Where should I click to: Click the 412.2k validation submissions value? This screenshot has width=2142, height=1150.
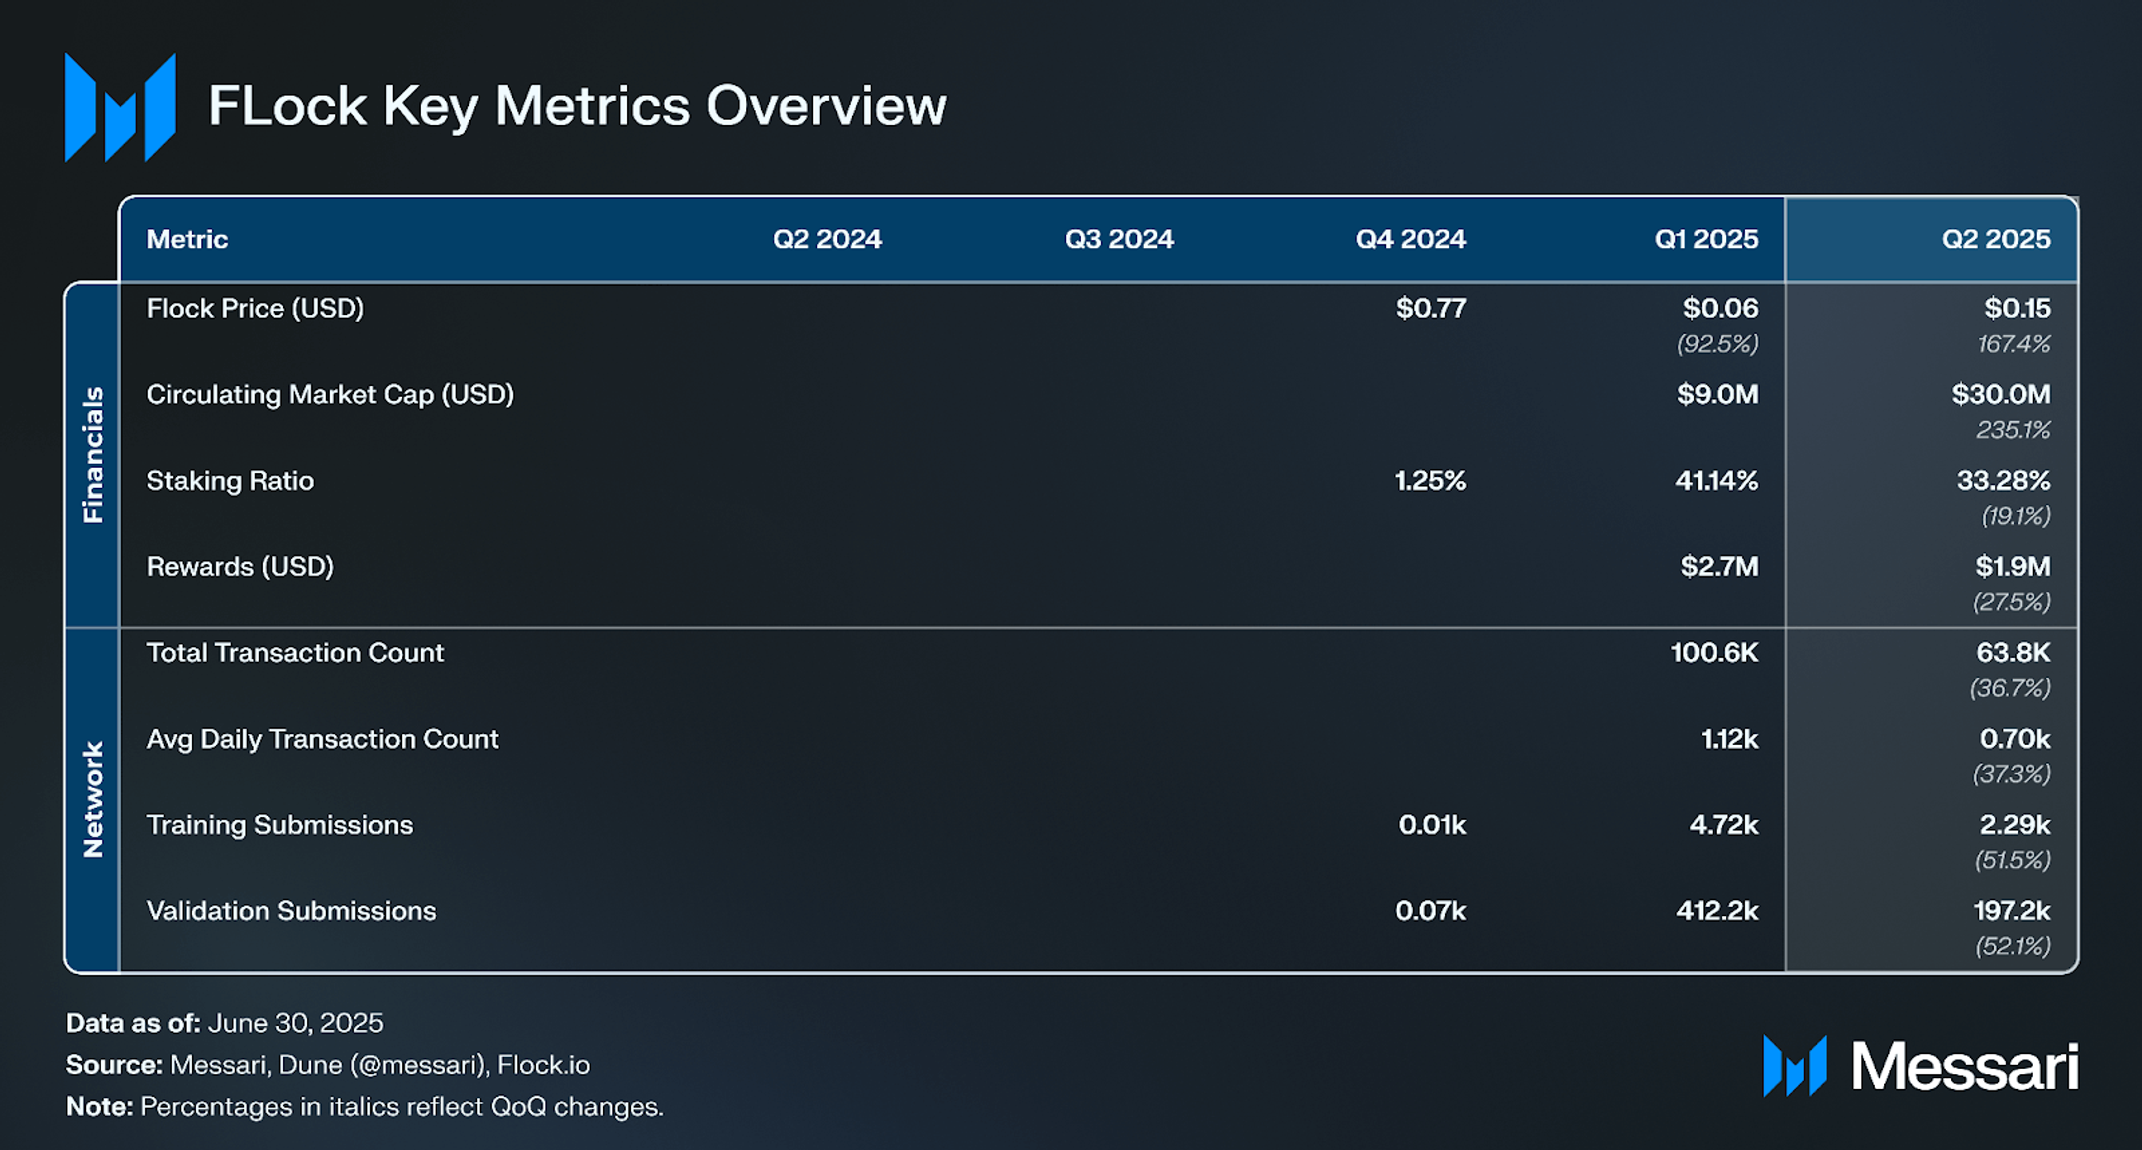pyautogui.click(x=1716, y=911)
